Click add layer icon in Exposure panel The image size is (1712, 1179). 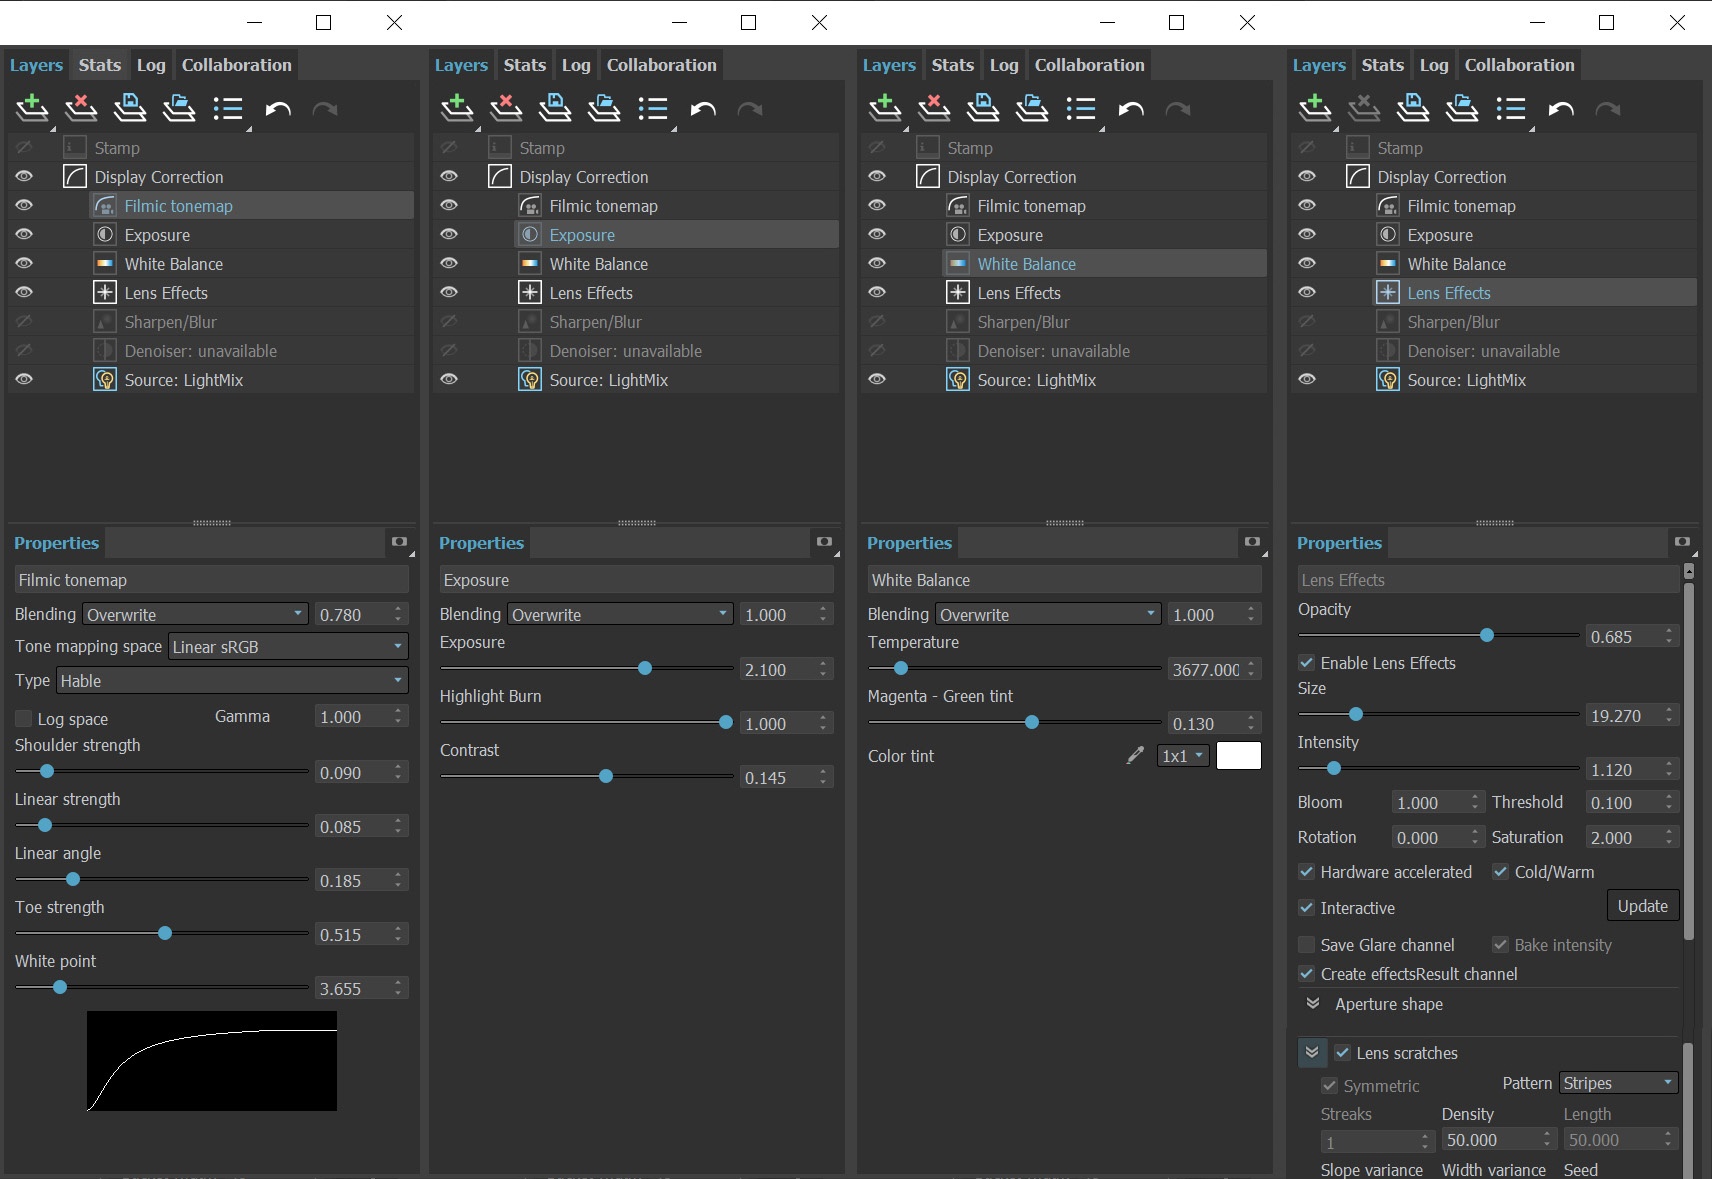(x=457, y=107)
